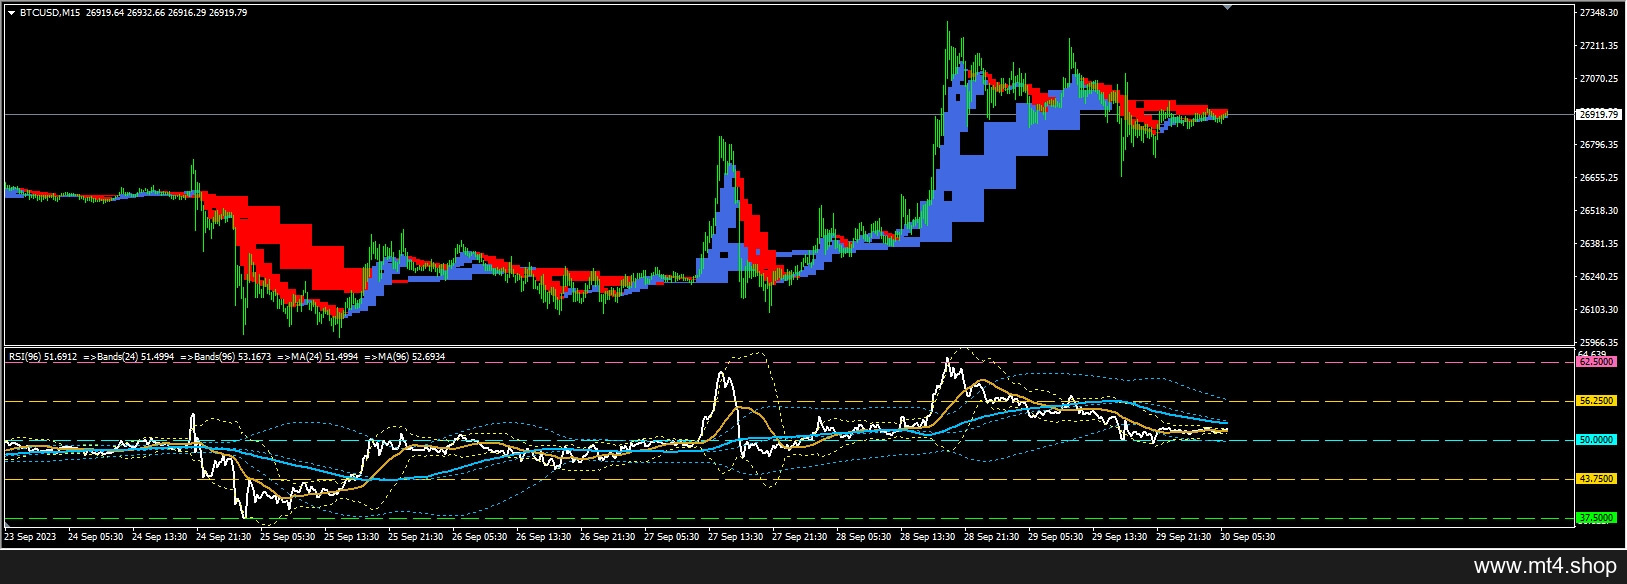Click the 26518.30 price scale label
The width and height of the screenshot is (1627, 584).
click(x=1599, y=211)
